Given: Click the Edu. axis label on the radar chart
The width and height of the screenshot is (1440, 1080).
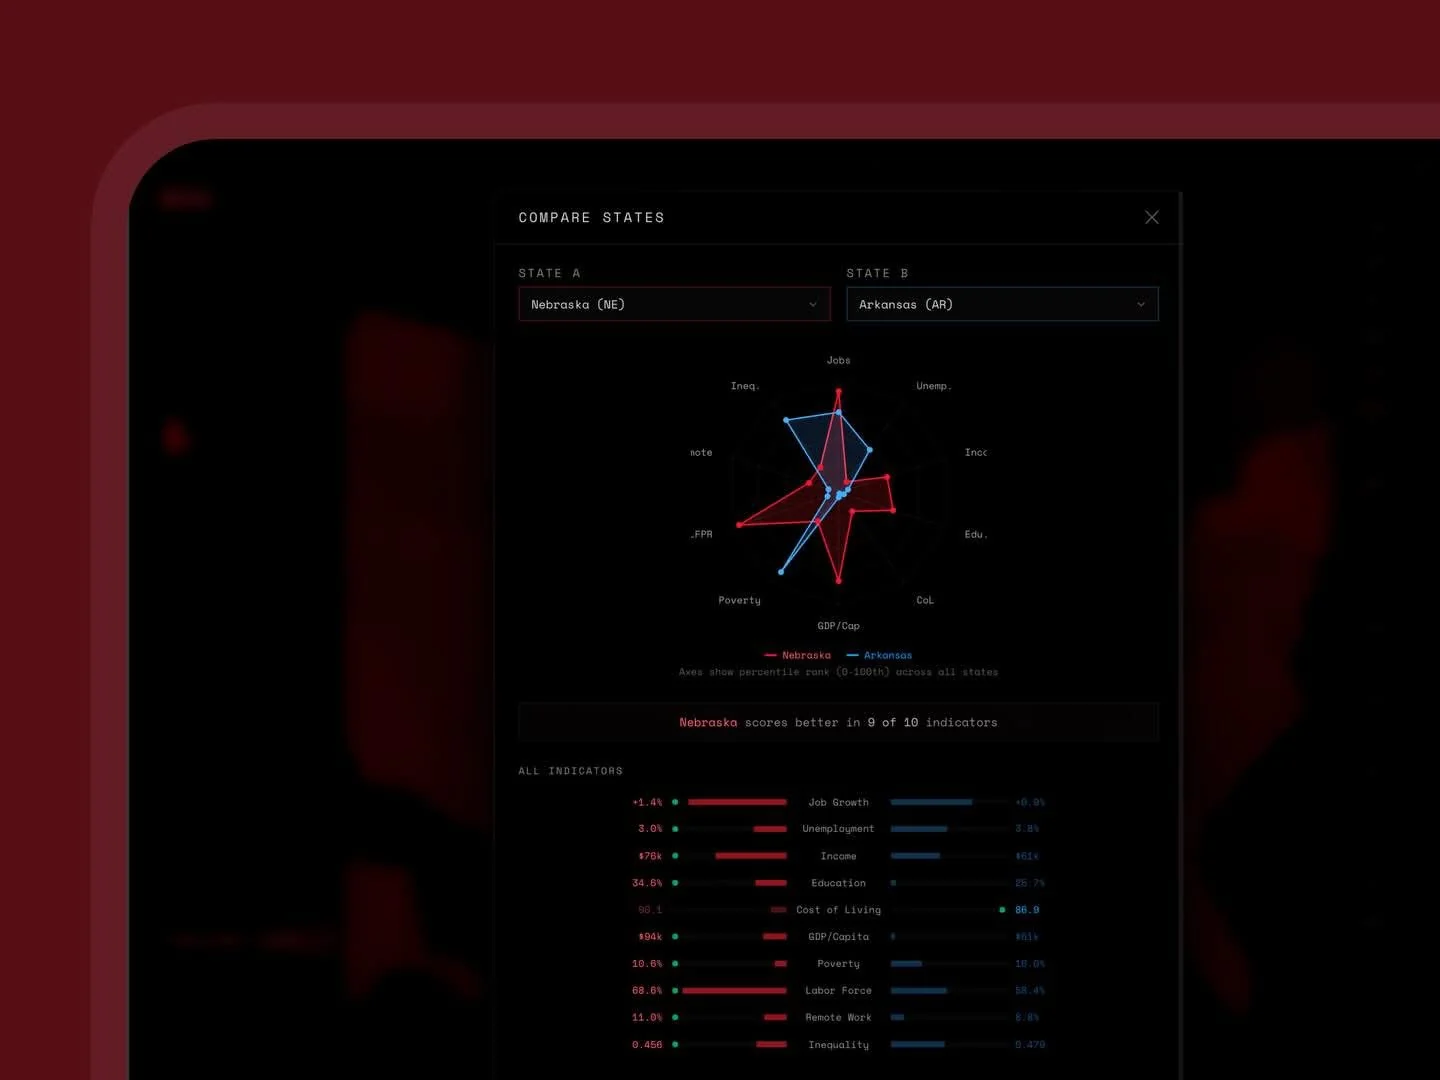Looking at the screenshot, I should tap(976, 534).
